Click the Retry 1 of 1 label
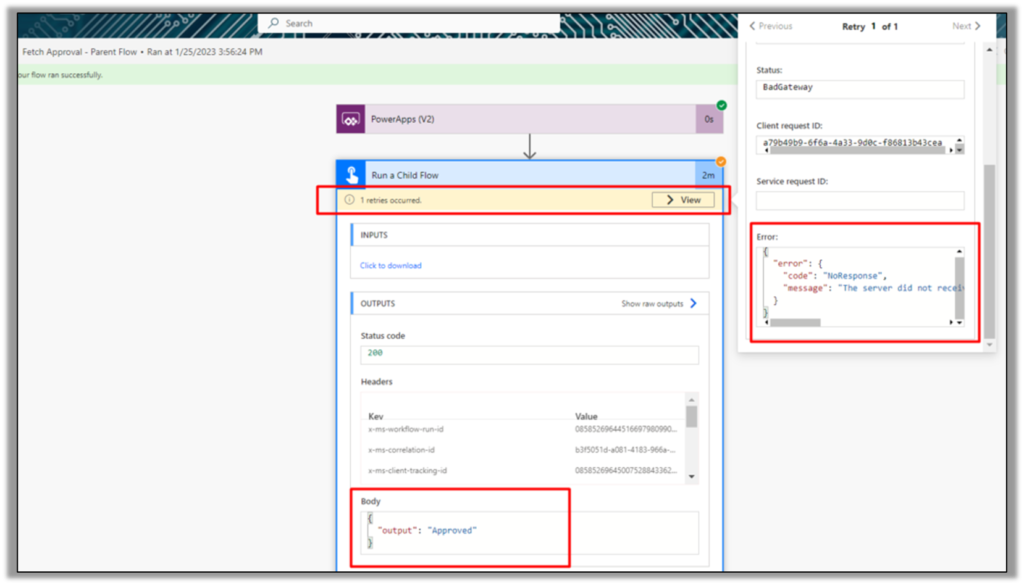1024x585 pixels. (870, 26)
